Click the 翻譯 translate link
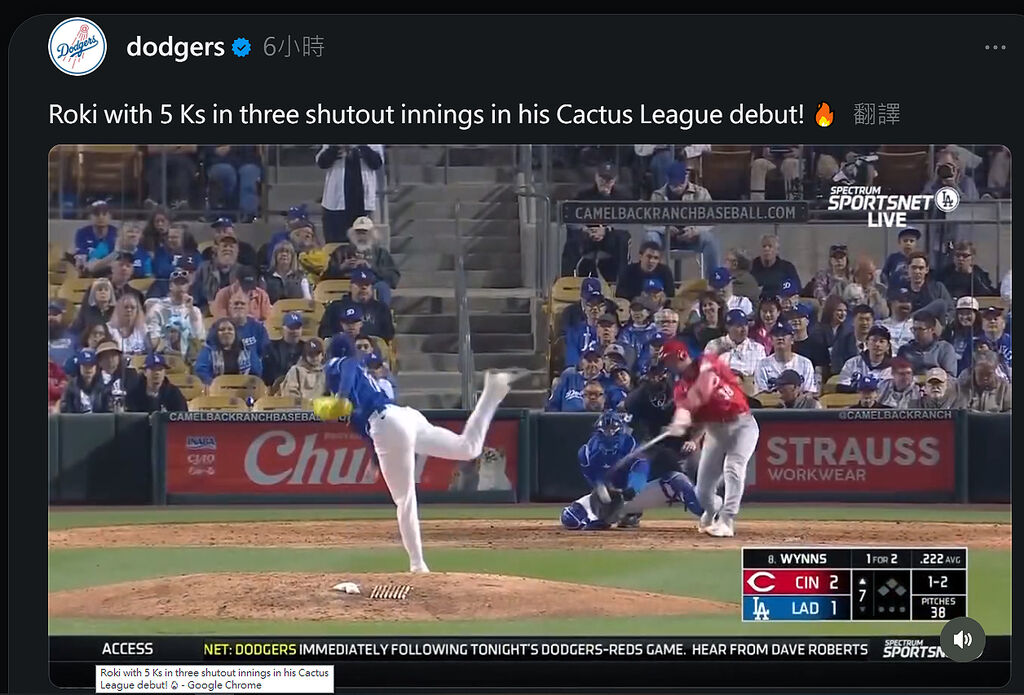 pos(876,114)
